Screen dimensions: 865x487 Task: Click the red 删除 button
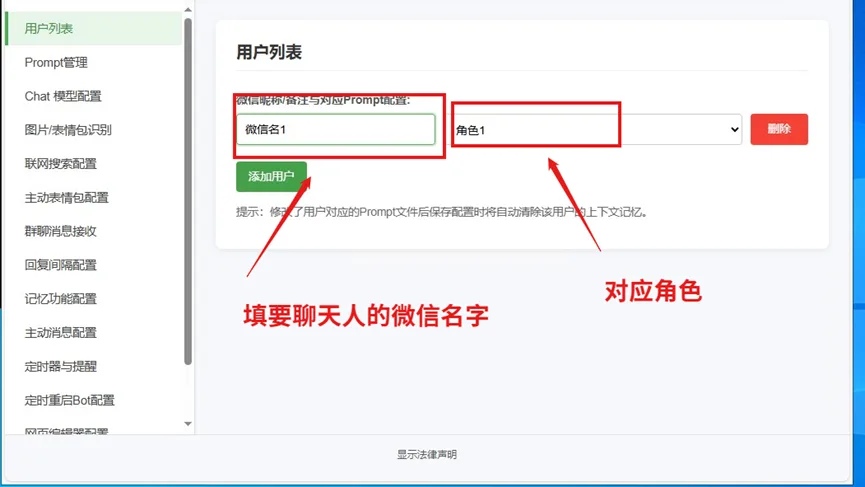pyautogui.click(x=779, y=129)
